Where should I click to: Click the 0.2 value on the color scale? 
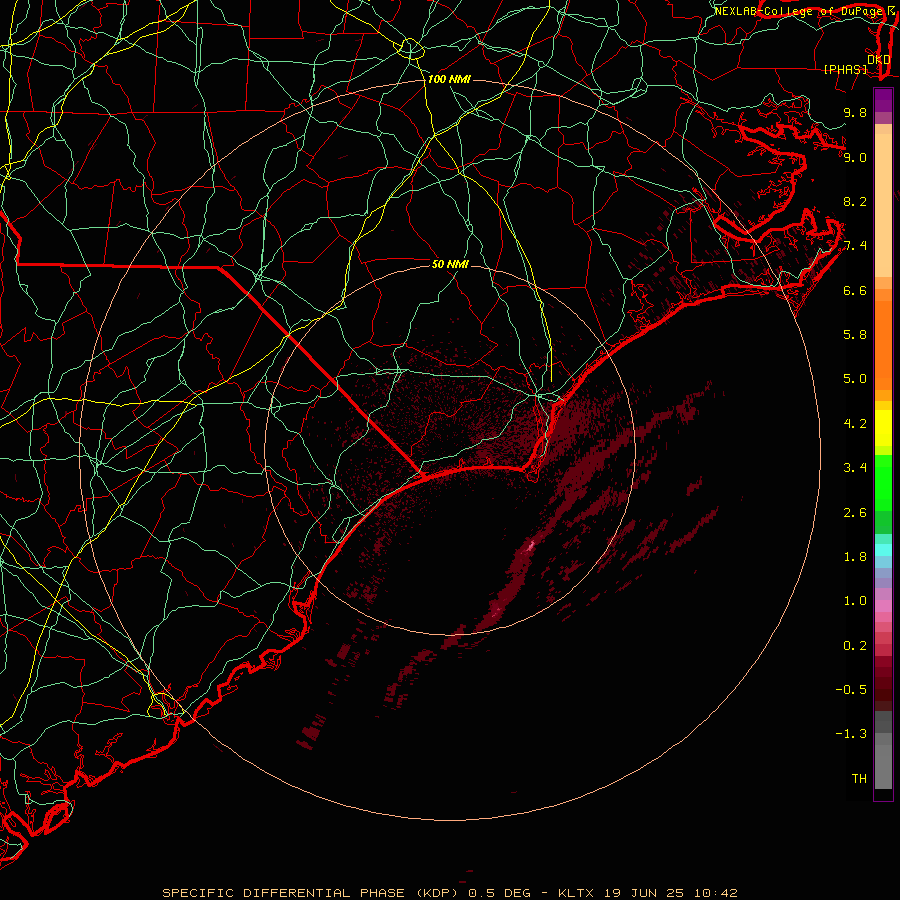(x=855, y=646)
